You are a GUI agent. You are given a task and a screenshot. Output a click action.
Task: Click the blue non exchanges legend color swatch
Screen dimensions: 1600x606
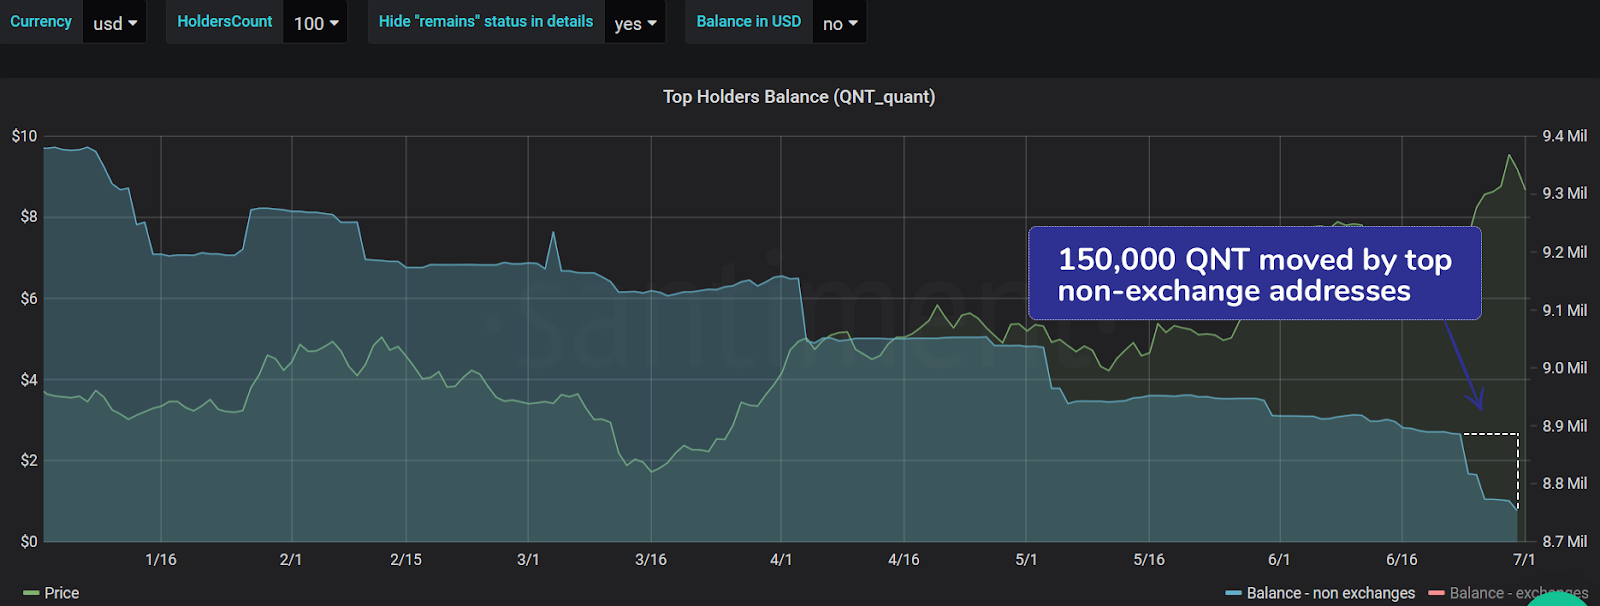(1234, 593)
